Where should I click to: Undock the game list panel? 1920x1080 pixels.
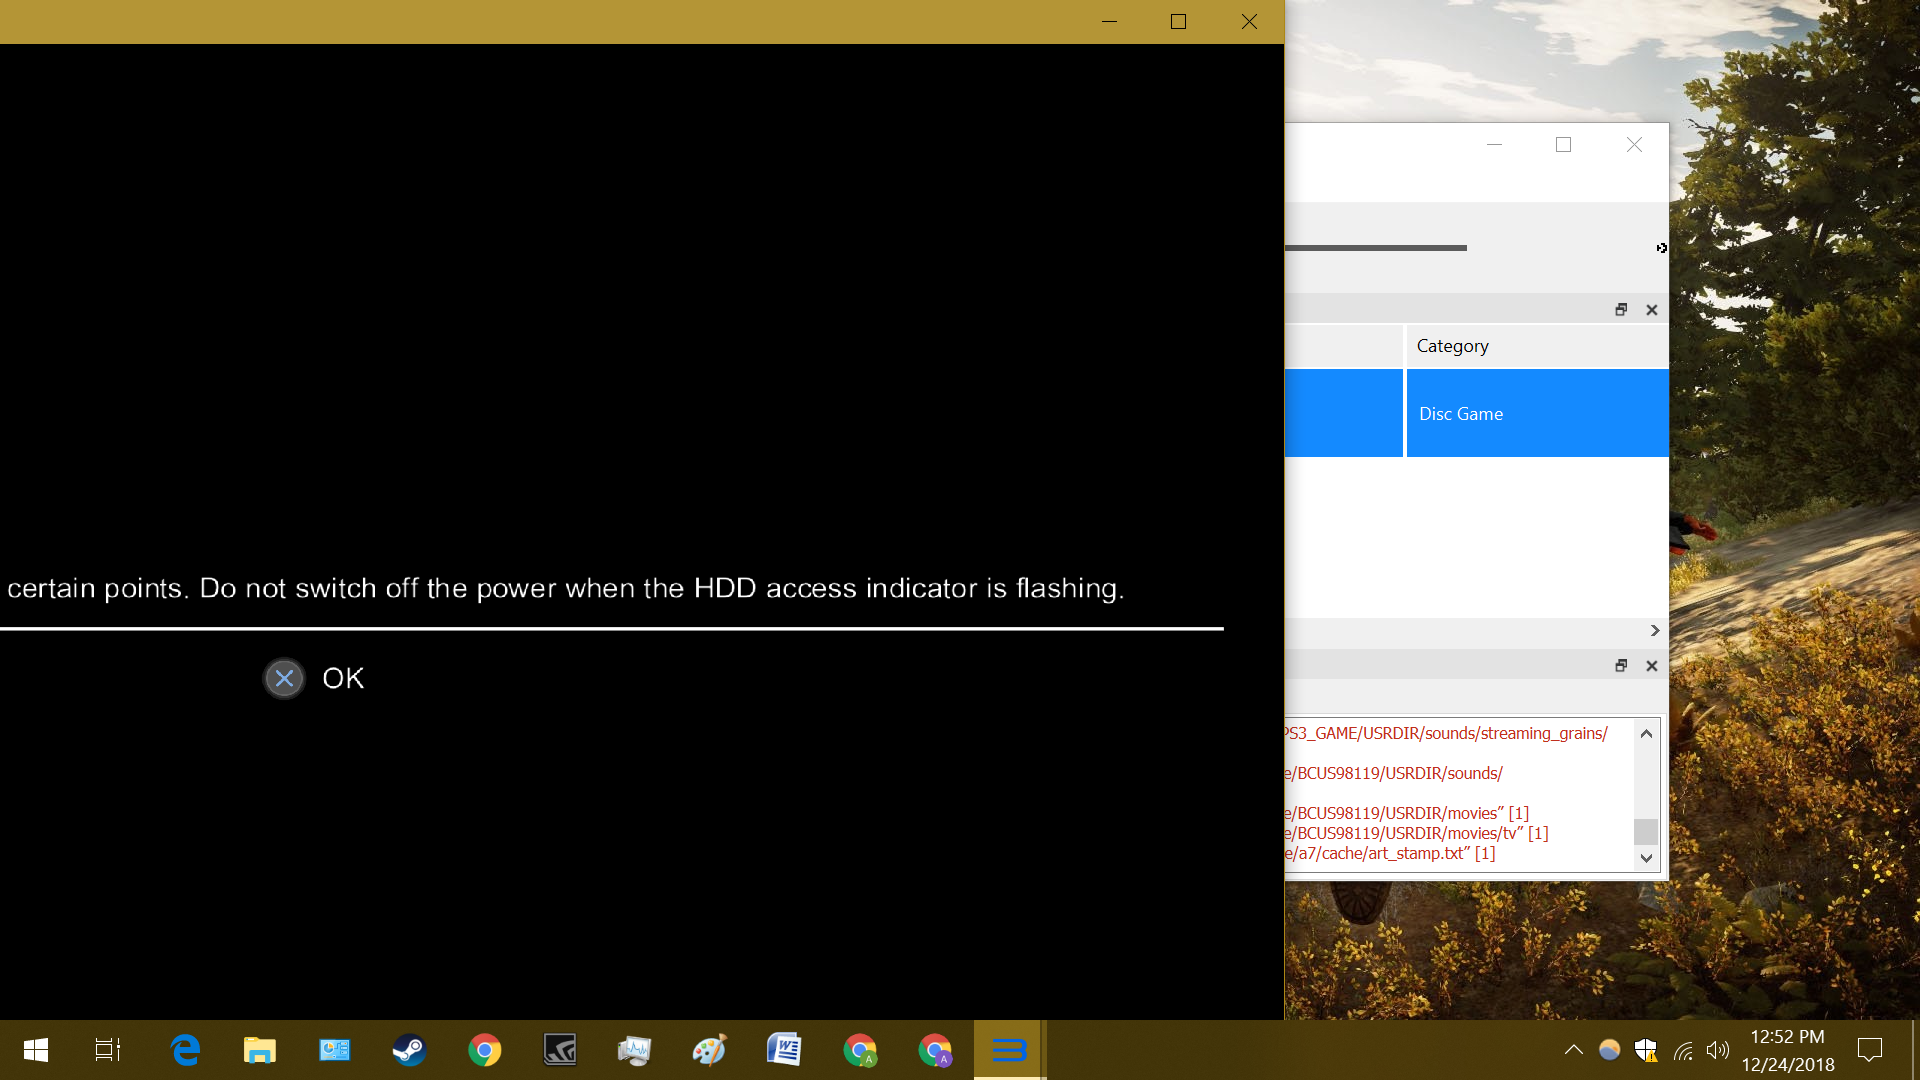tap(1621, 310)
